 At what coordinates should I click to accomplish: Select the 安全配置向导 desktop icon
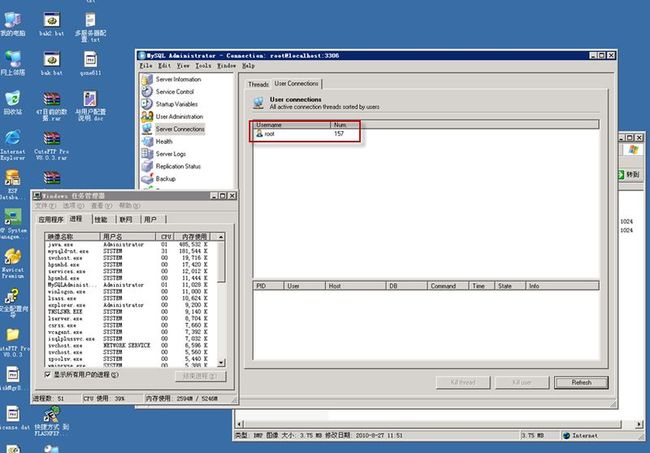coord(12,303)
